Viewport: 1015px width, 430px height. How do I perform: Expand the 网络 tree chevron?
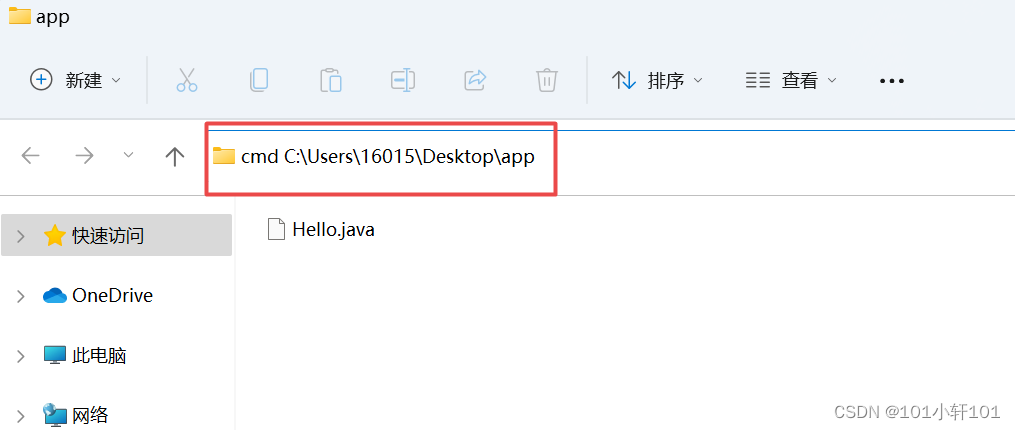pos(21,415)
